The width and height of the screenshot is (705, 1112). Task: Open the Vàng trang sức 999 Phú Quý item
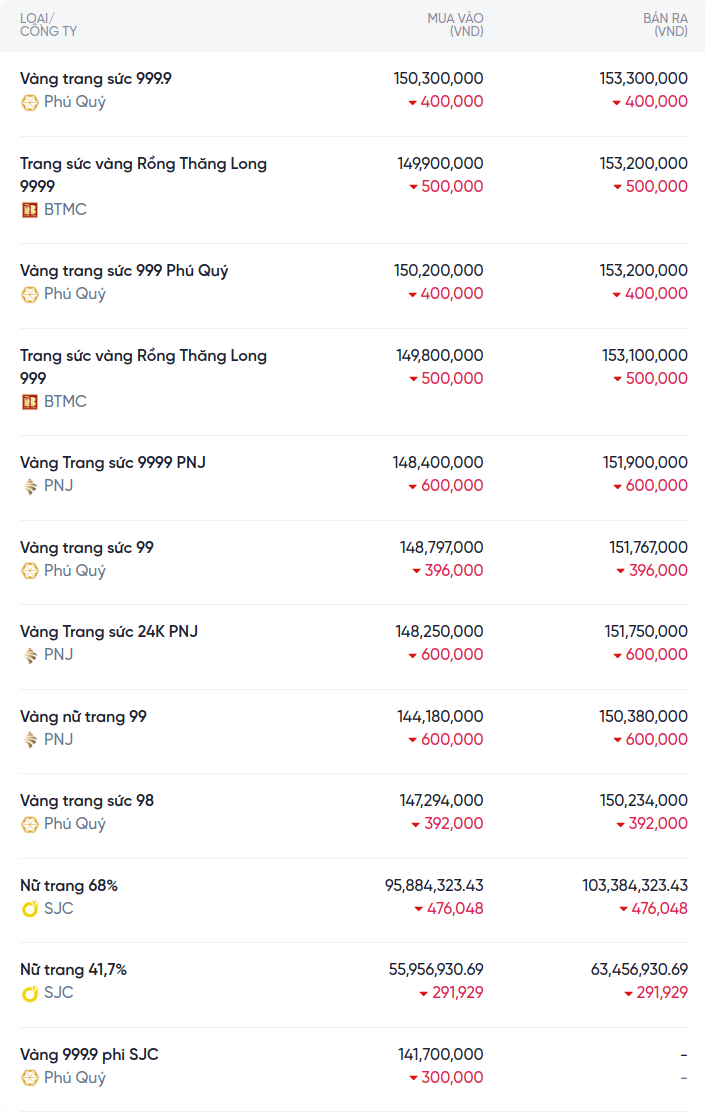124,271
